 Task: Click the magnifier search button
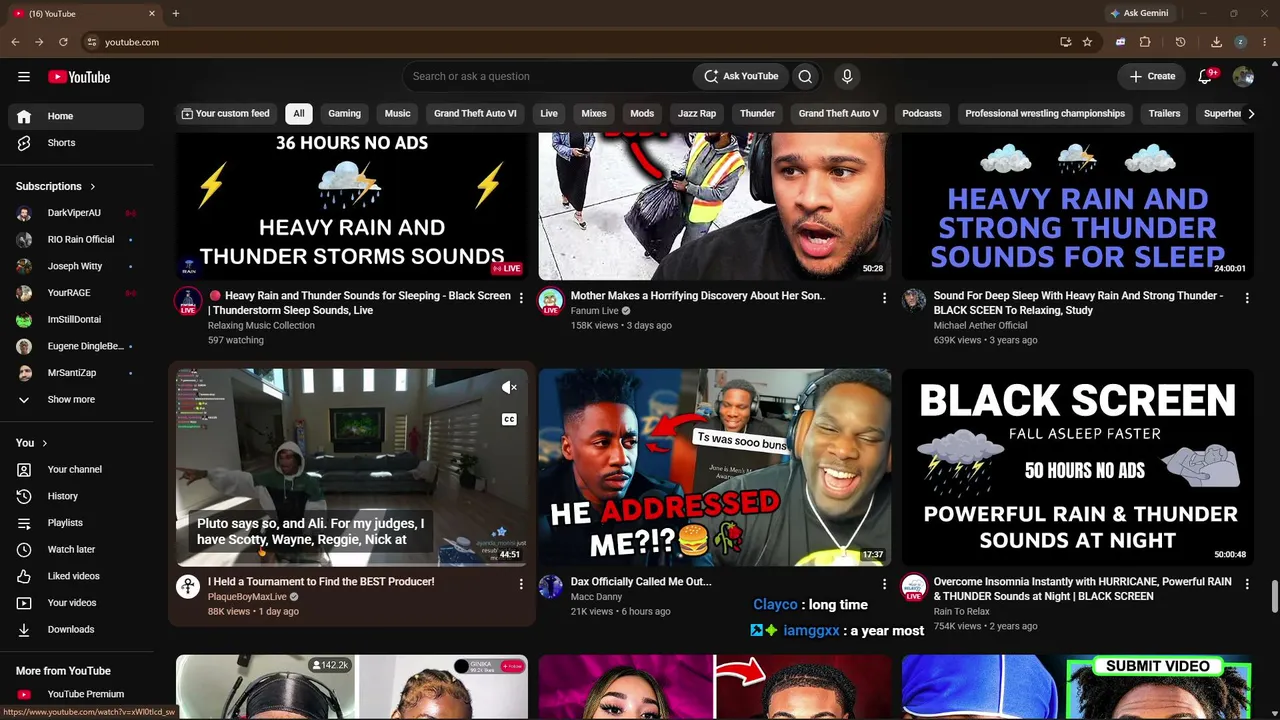[x=805, y=76]
